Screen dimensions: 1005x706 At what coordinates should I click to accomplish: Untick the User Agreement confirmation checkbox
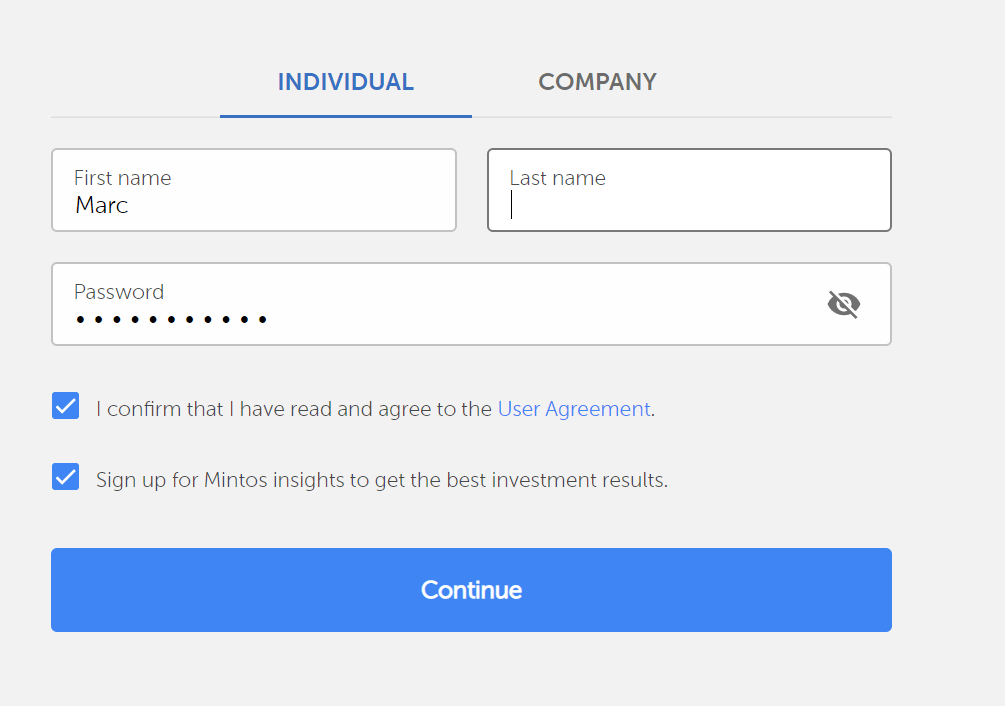point(66,406)
